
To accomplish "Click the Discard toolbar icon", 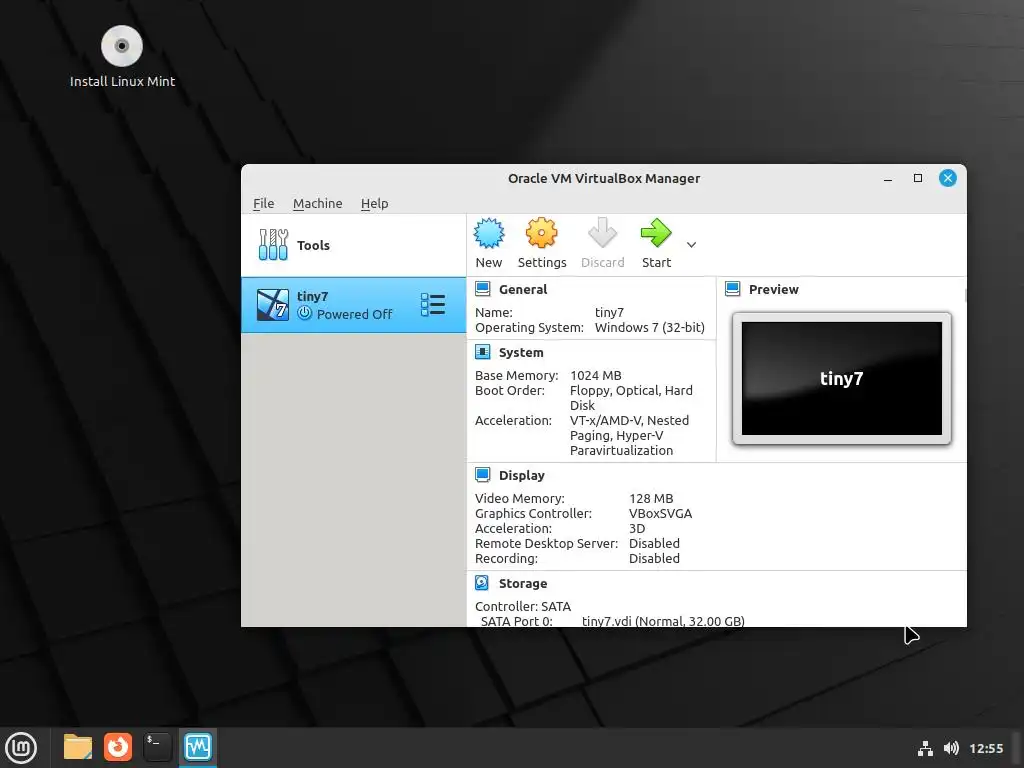I will point(602,242).
